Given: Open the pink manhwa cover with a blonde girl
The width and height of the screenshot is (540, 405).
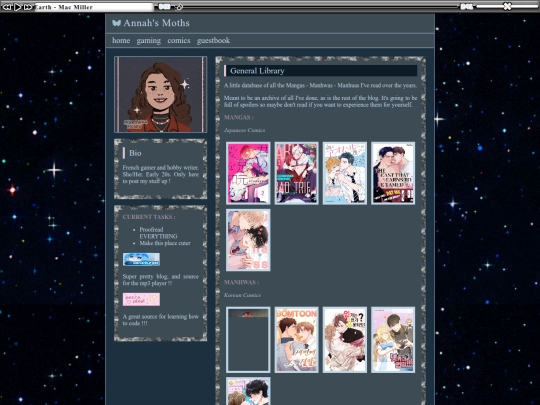Looking at the screenshot, I should pos(393,340).
